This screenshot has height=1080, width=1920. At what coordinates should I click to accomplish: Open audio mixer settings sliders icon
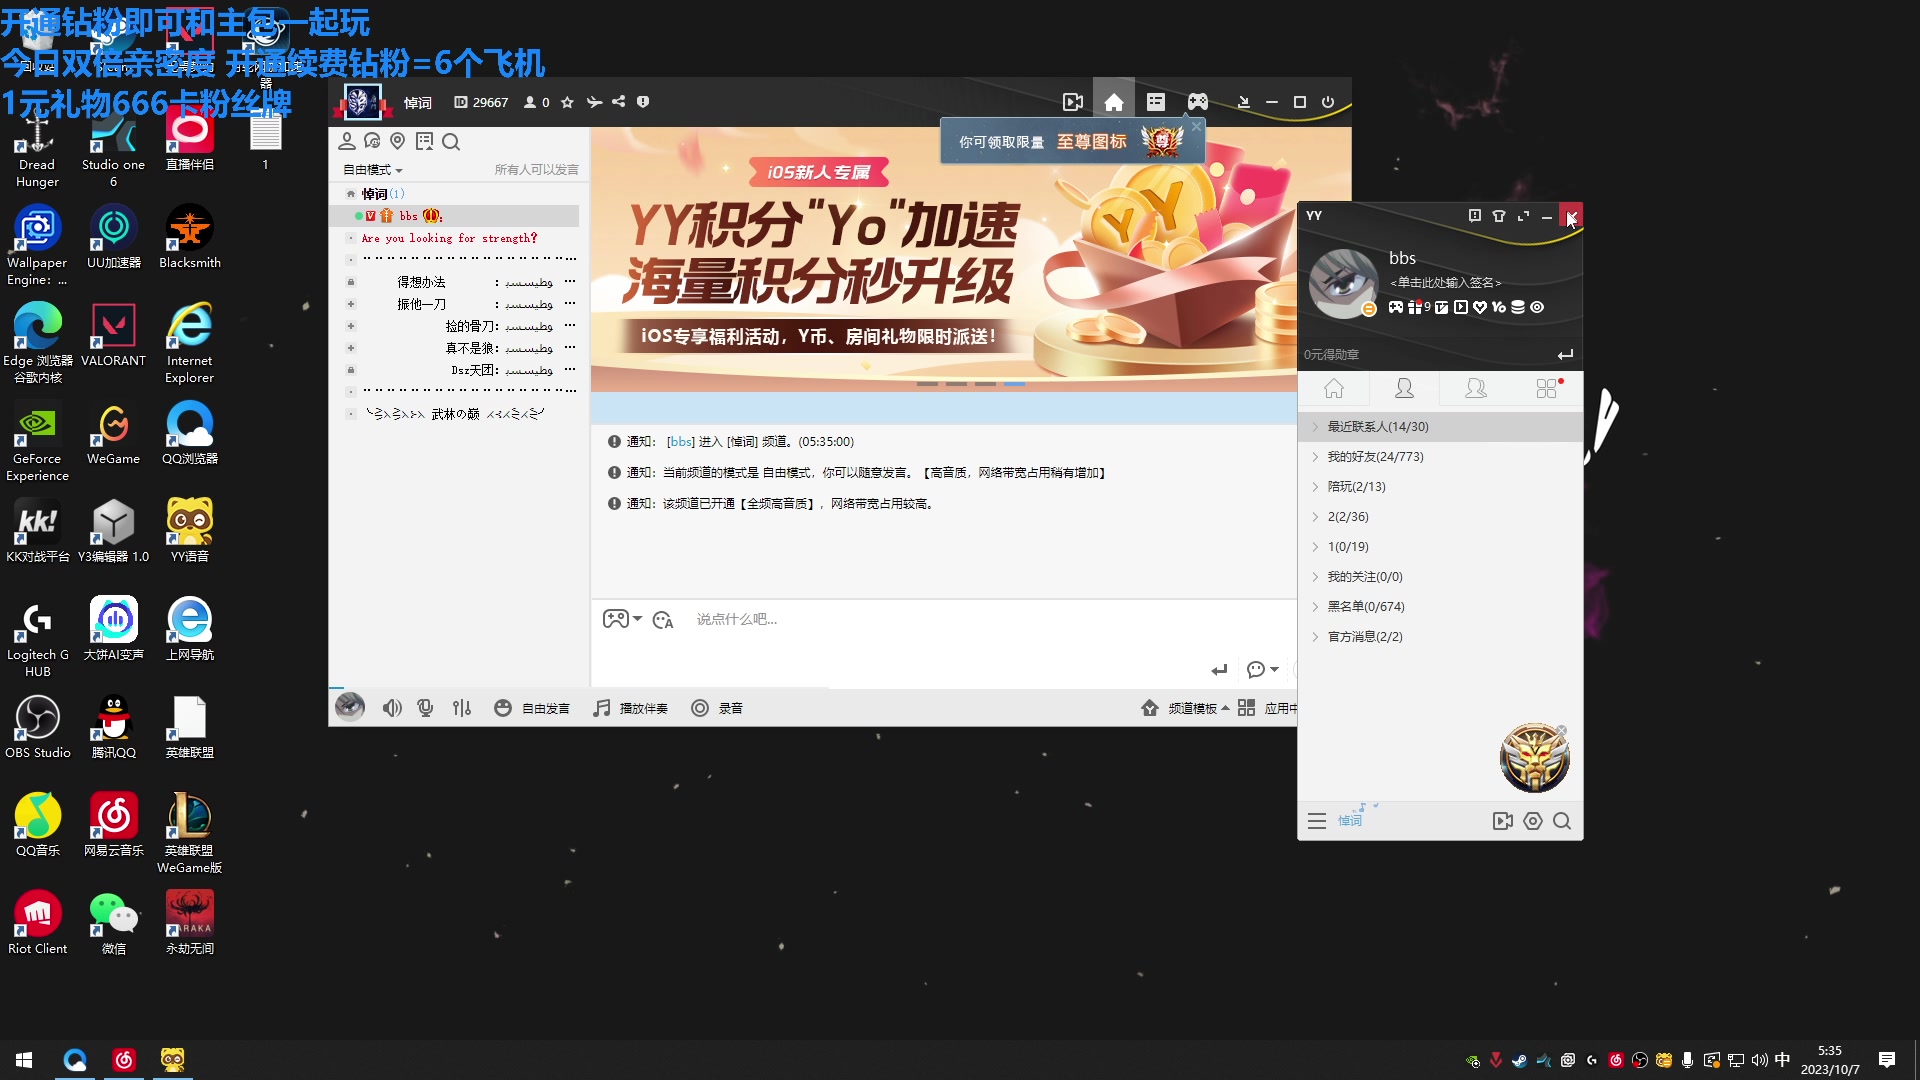[461, 708]
